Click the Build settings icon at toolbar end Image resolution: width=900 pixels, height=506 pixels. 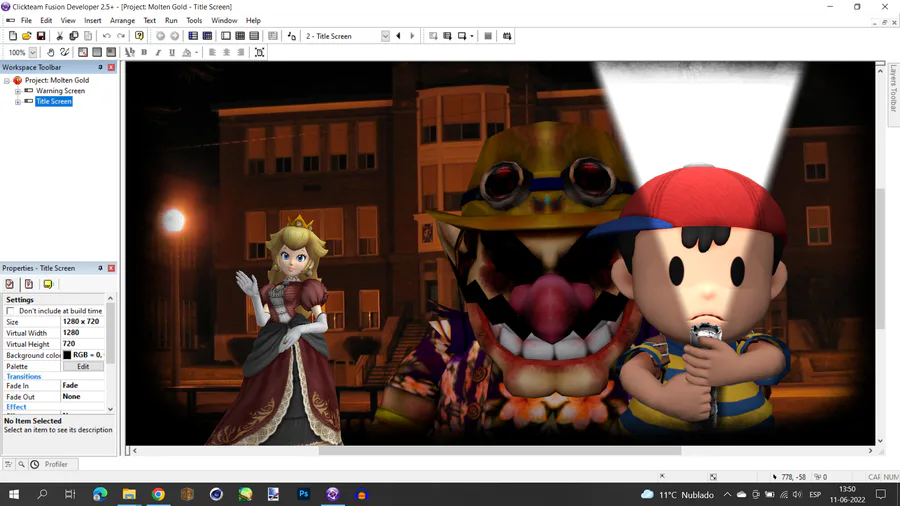(x=507, y=36)
